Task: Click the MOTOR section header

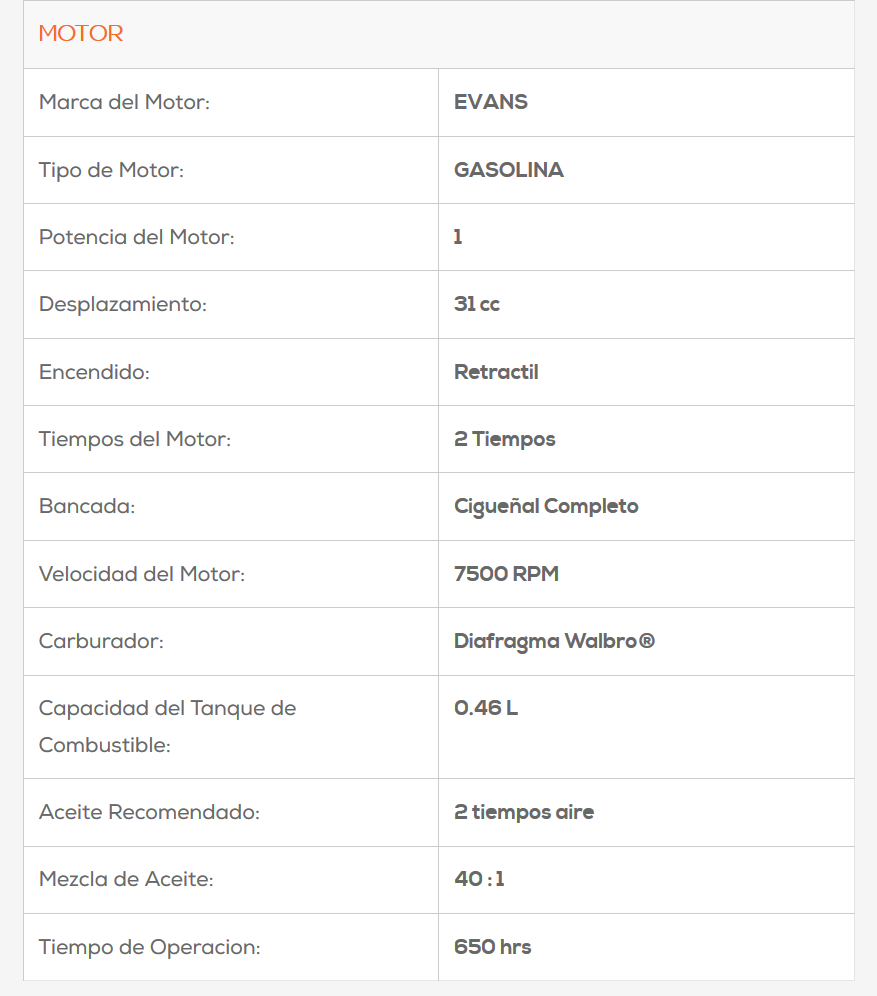Action: click(x=81, y=34)
